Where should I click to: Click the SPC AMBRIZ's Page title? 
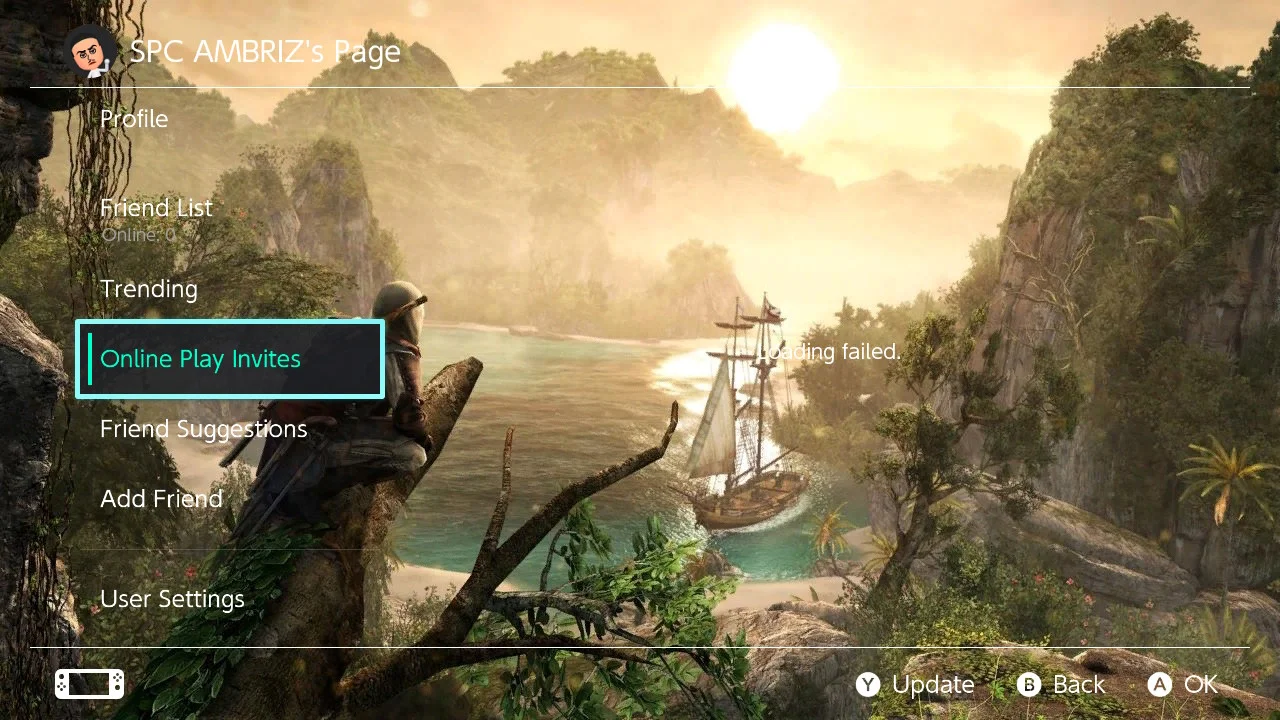tap(265, 52)
